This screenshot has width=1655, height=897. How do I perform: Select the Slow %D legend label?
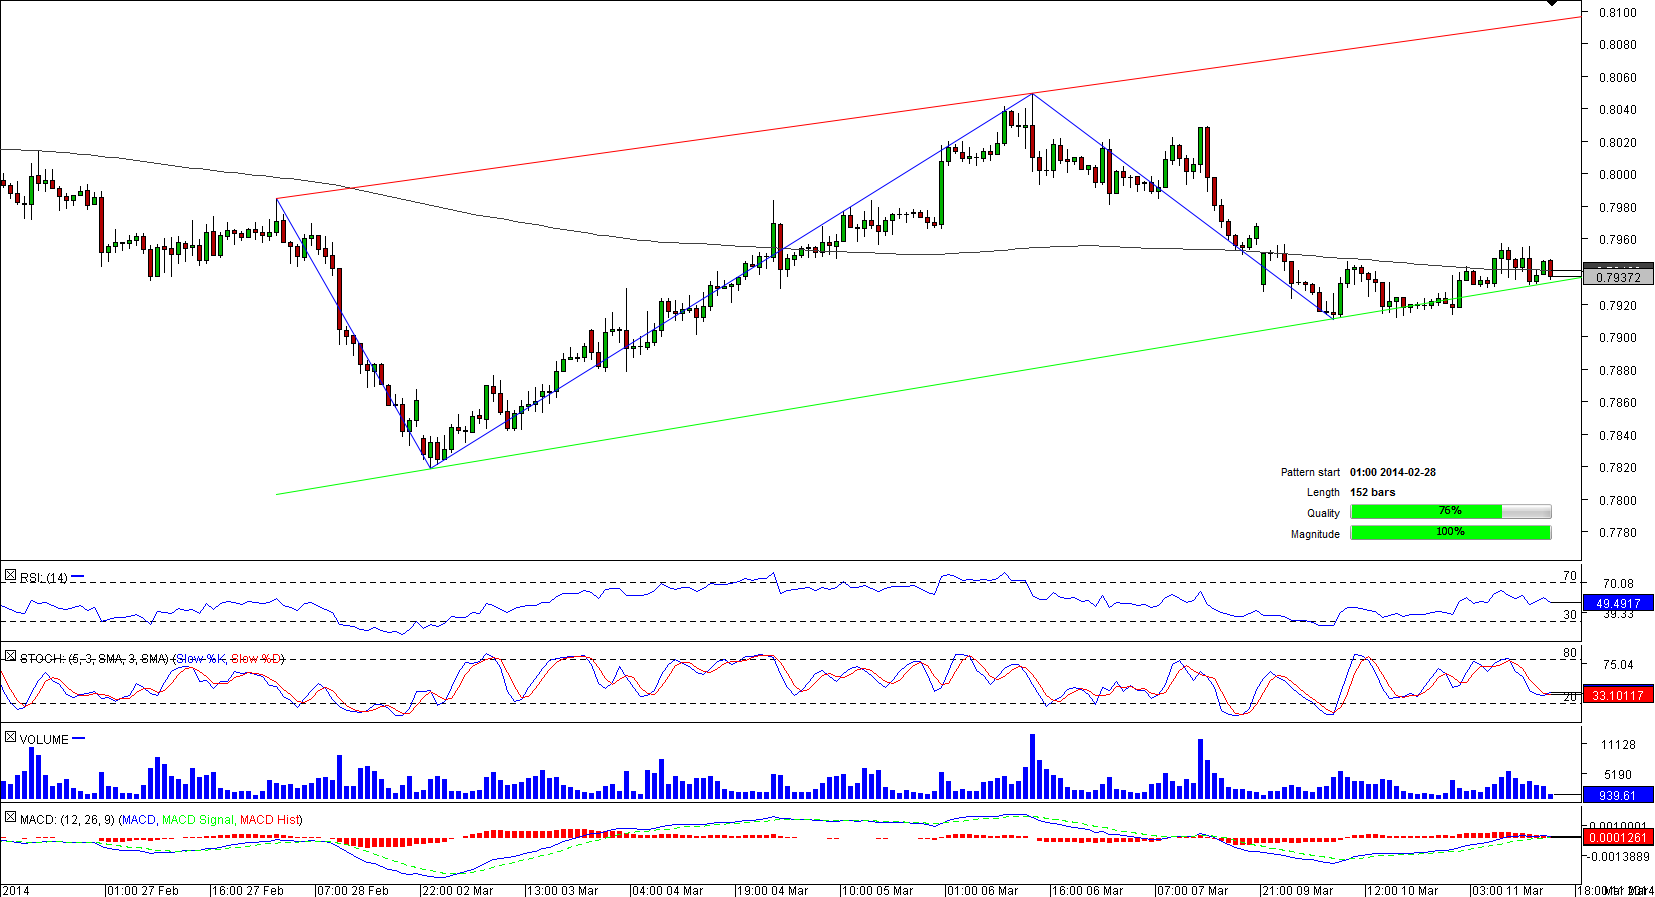pyautogui.click(x=256, y=659)
